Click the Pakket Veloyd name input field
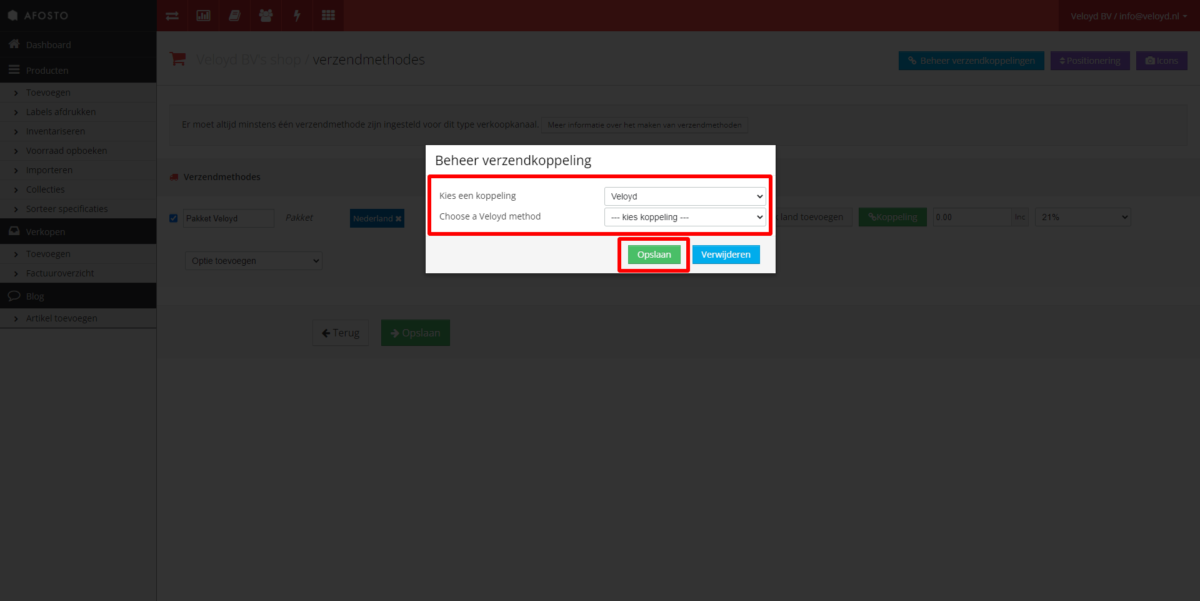The width and height of the screenshot is (1200, 601). coord(228,218)
